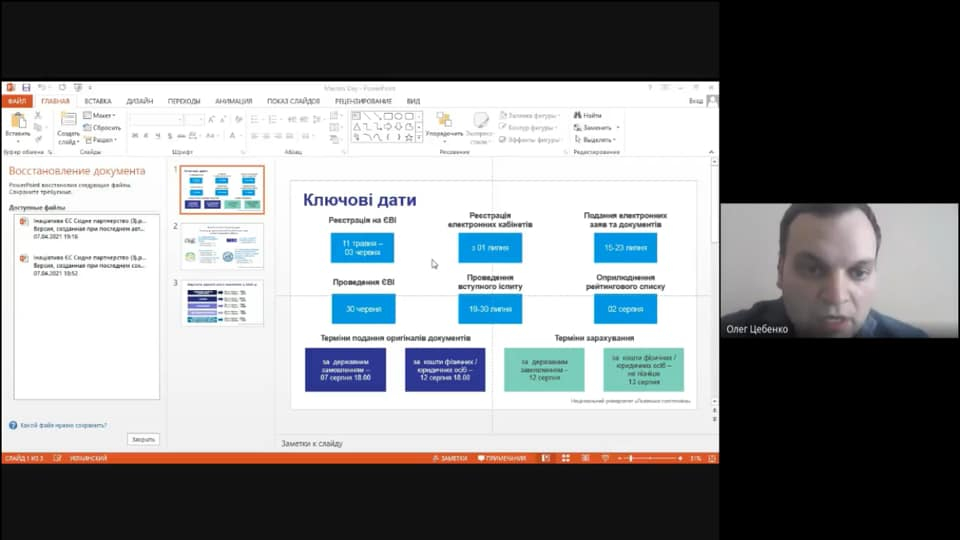Toggle justify text alignment in paragraph group
This screenshot has width=960, height=540.
(x=290, y=136)
